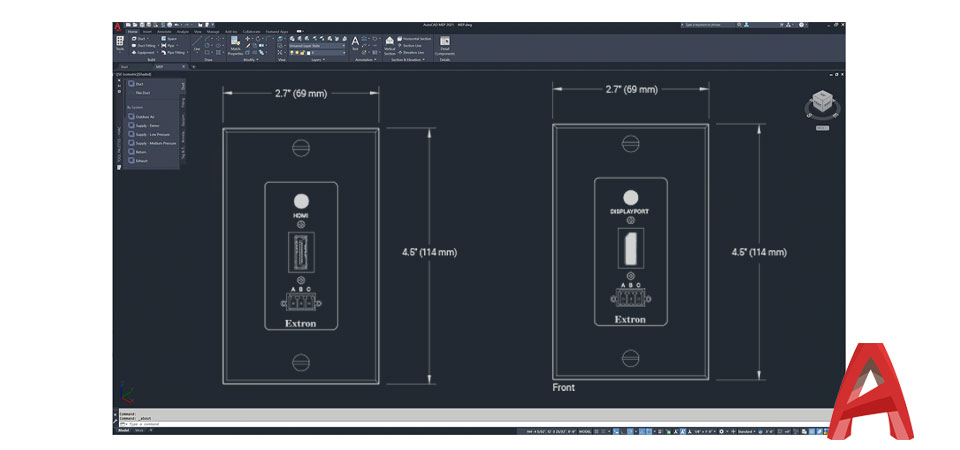
Task: Click the 2.7" (69 mm) dimension on HDMI plate
Action: pos(300,94)
